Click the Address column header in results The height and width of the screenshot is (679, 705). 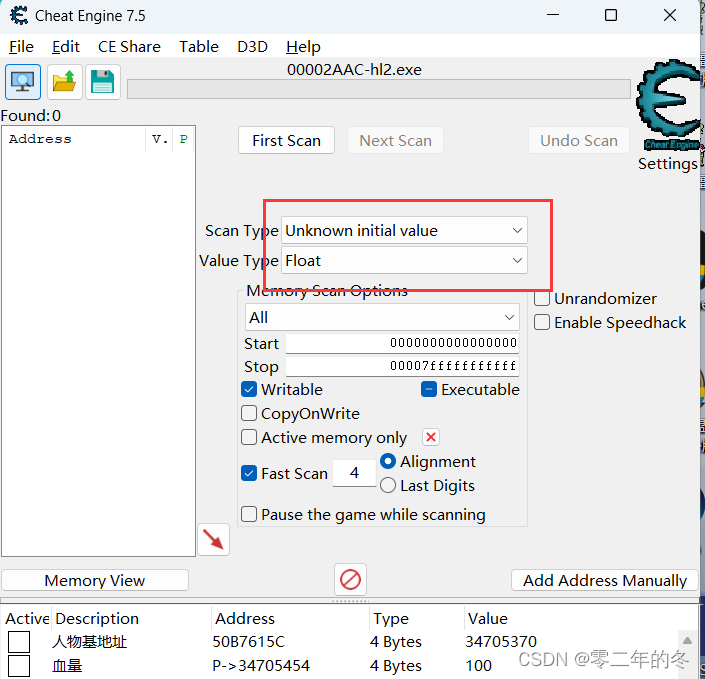74,139
